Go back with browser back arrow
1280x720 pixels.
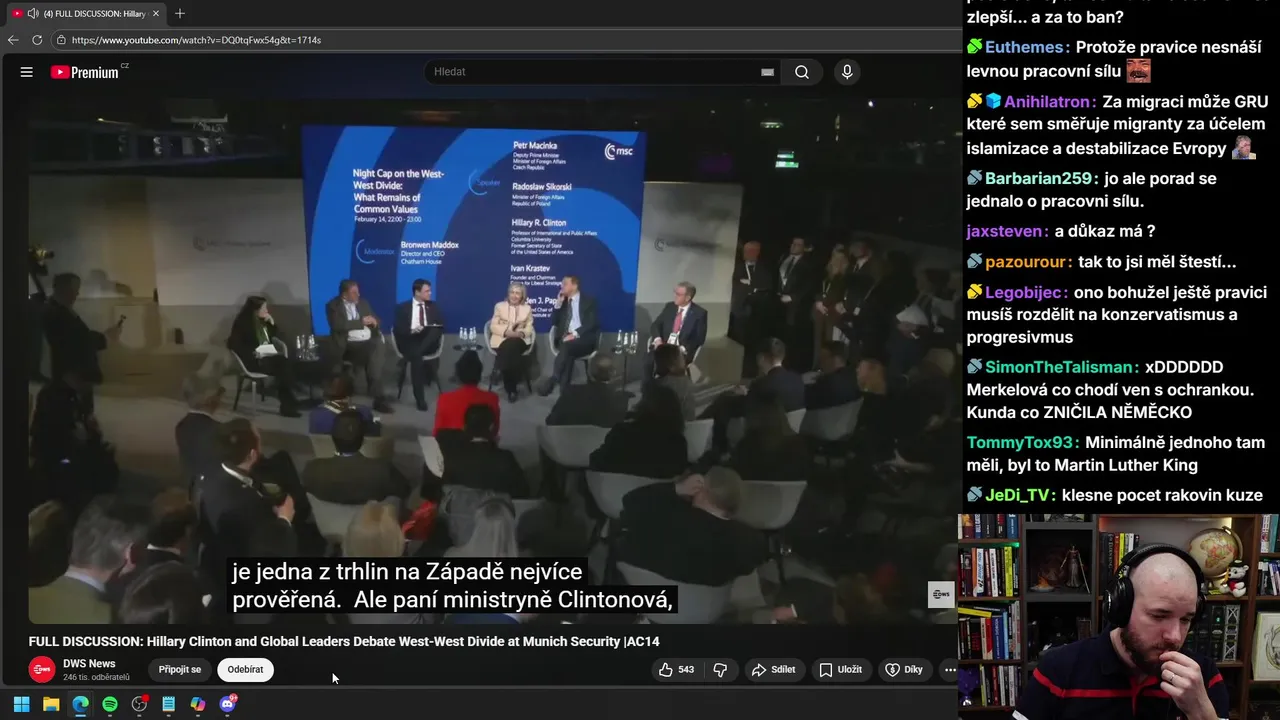[13, 40]
